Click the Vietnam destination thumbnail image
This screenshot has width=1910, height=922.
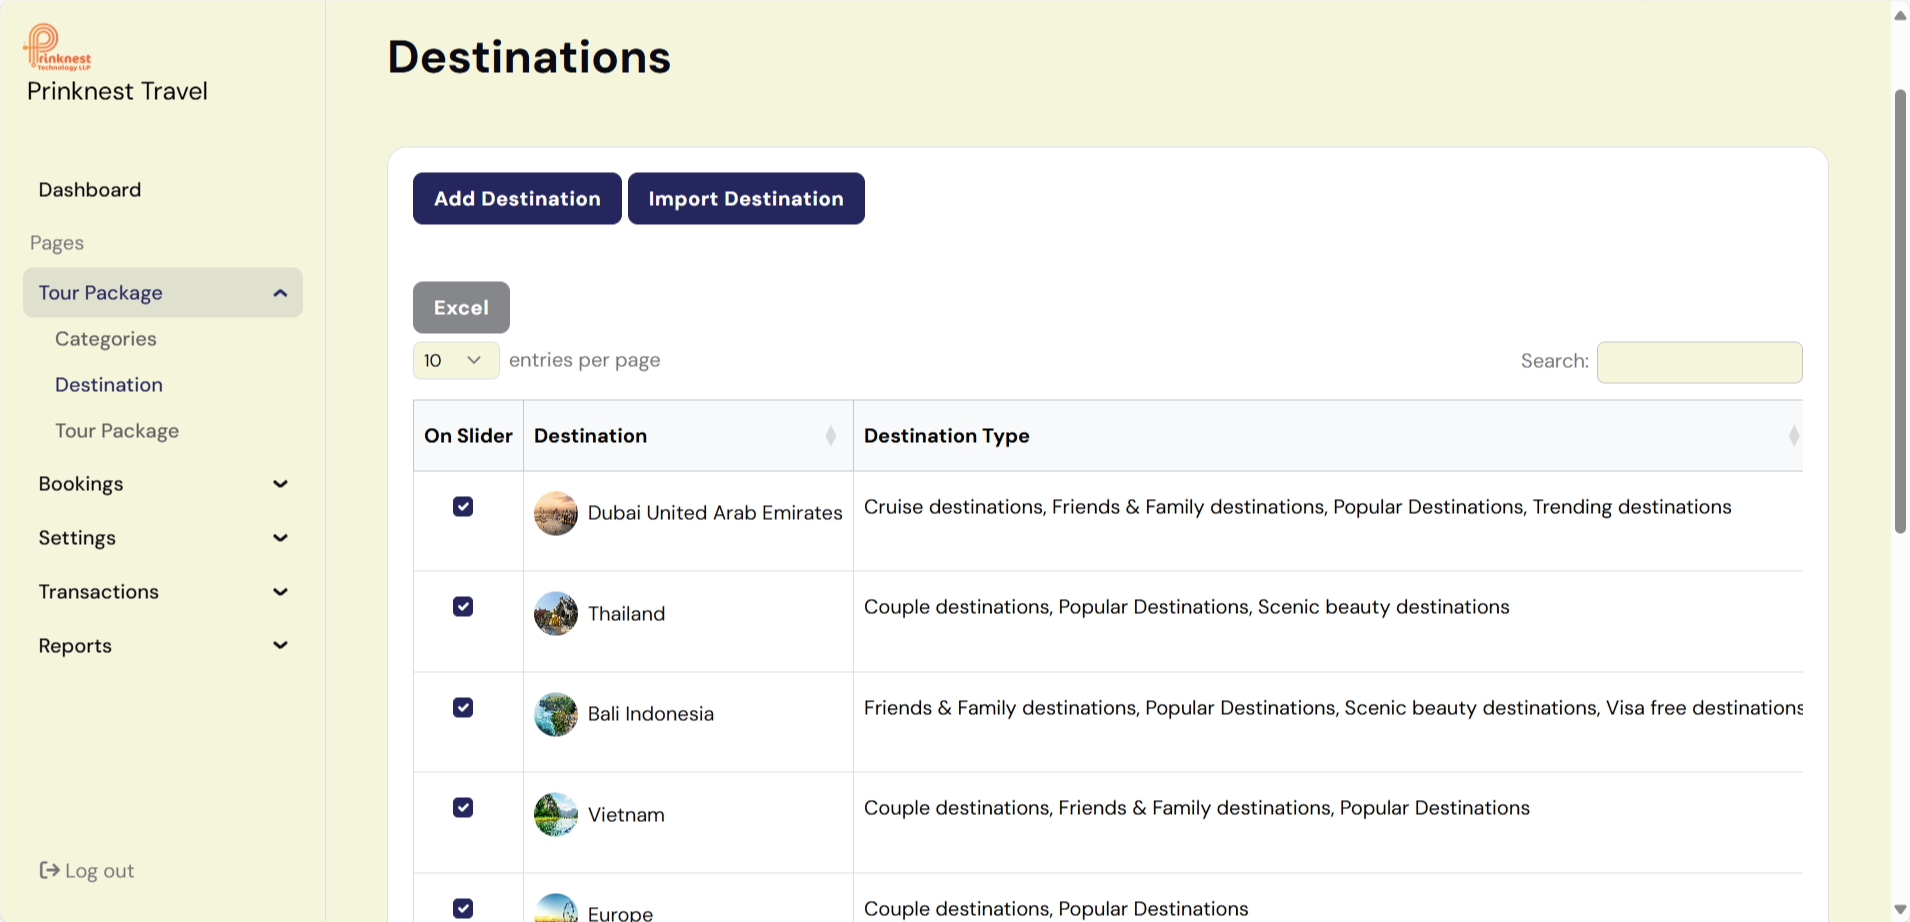(556, 815)
